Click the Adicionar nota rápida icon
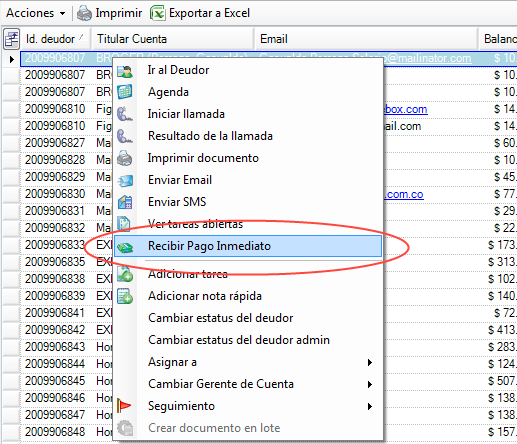Image resolution: width=517 pixels, height=444 pixels. click(125, 296)
